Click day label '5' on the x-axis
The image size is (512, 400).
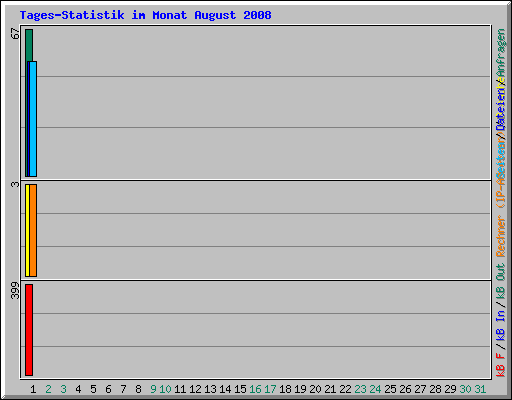93,389
